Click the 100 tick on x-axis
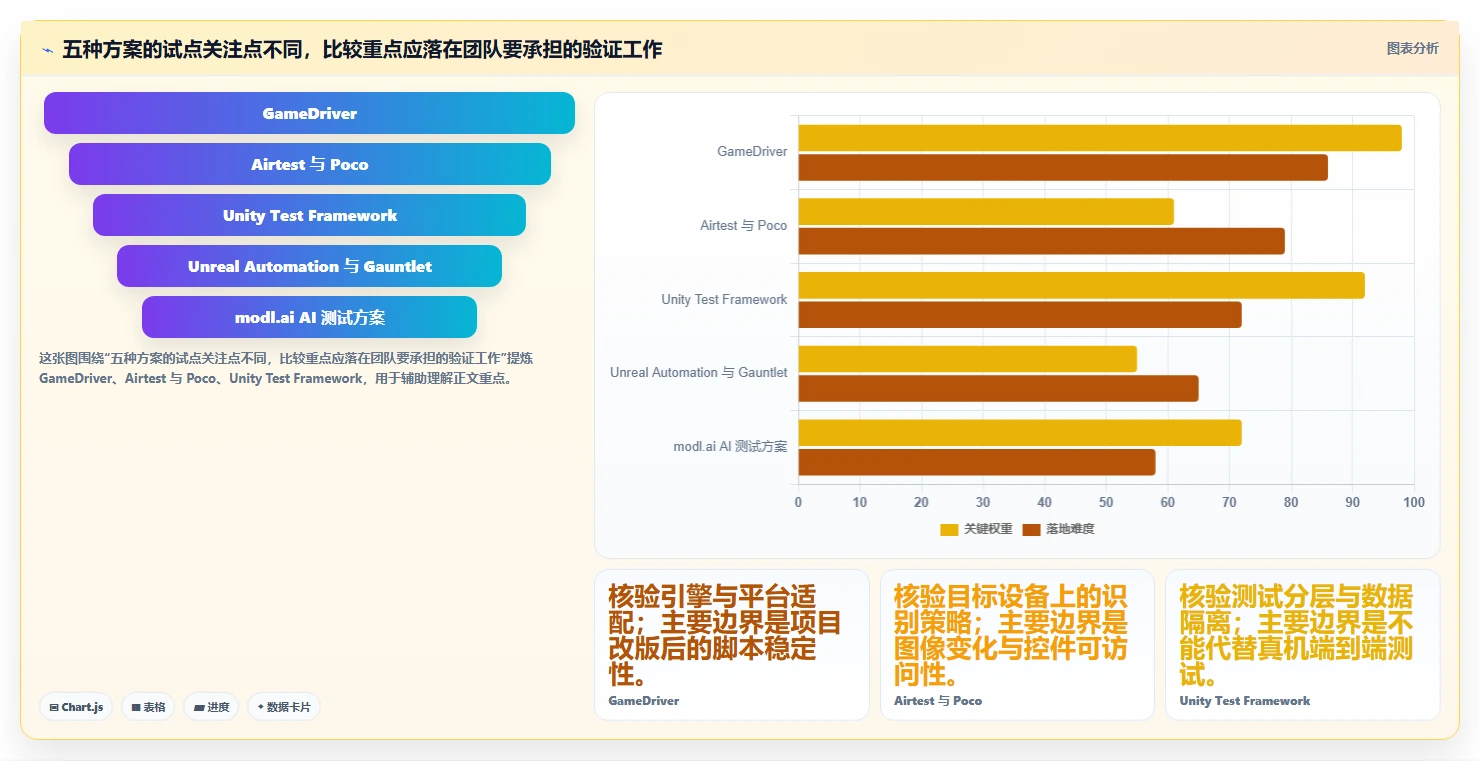The image size is (1480, 761). click(x=1414, y=502)
